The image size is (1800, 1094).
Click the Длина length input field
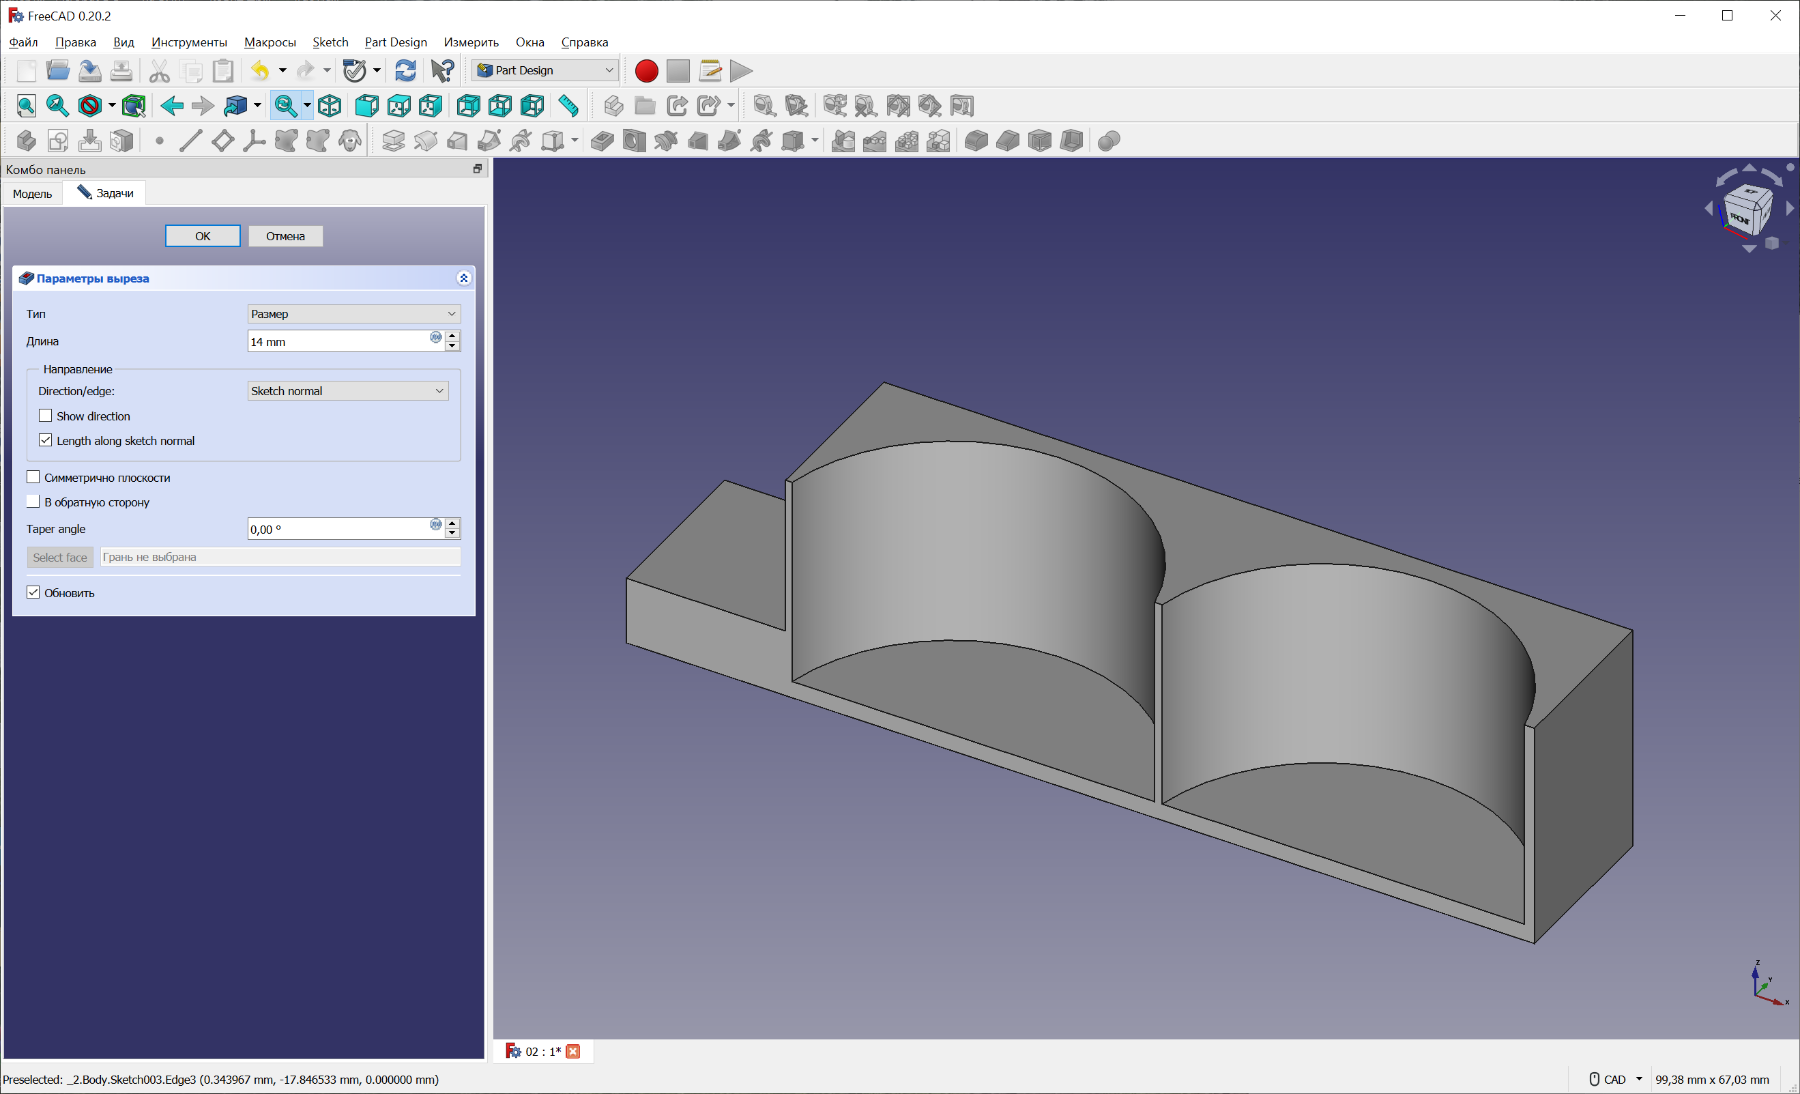[338, 342]
